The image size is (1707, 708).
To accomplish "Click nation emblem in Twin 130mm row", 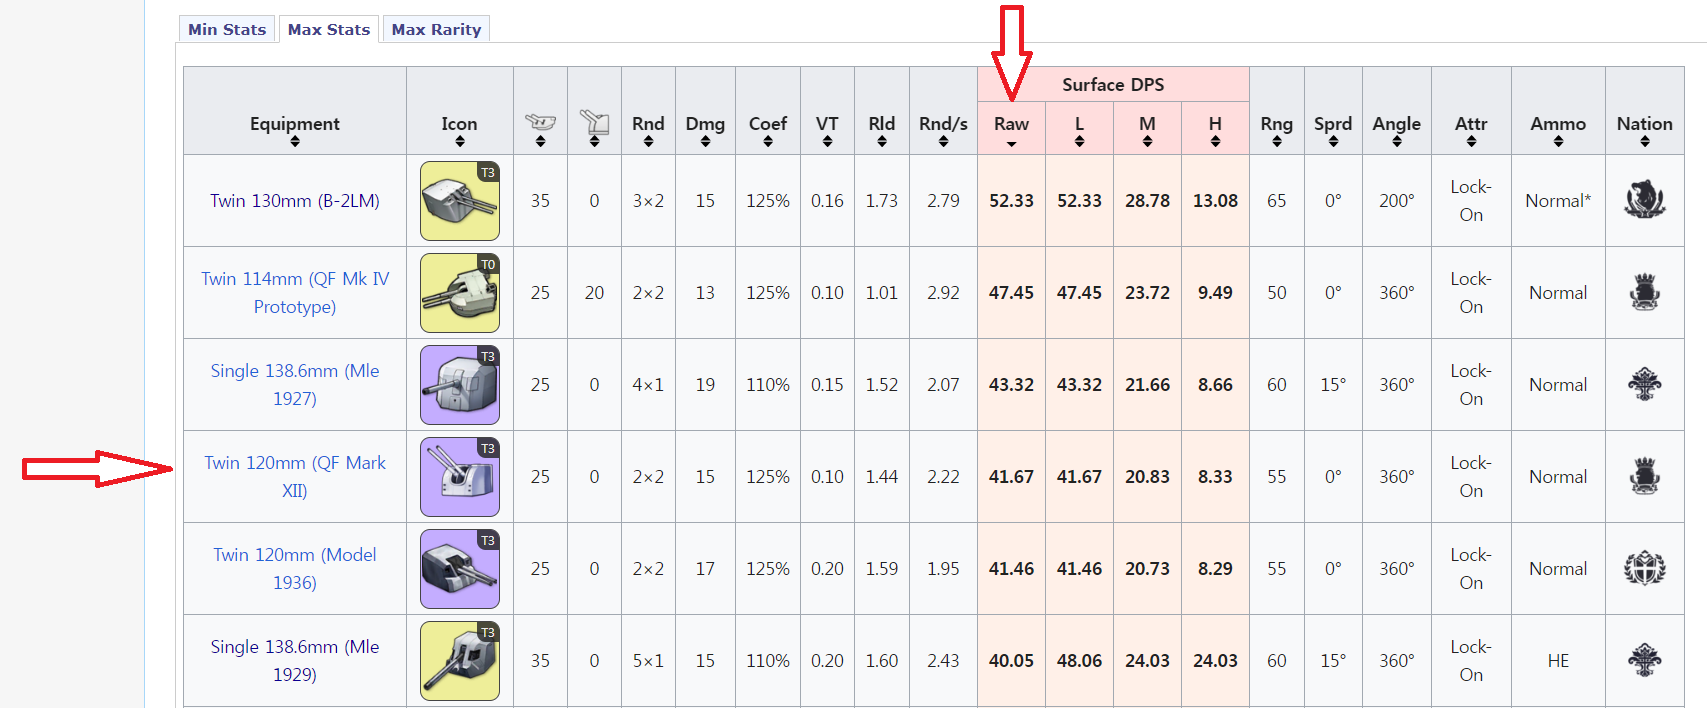I will pyautogui.click(x=1644, y=200).
